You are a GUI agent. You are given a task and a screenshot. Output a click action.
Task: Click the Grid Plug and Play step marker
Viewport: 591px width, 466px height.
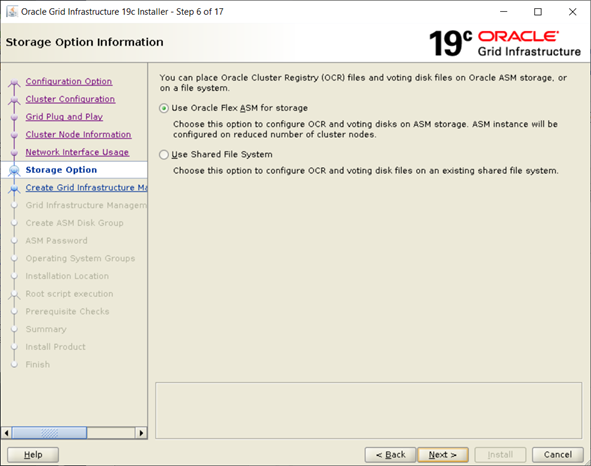tap(14, 117)
